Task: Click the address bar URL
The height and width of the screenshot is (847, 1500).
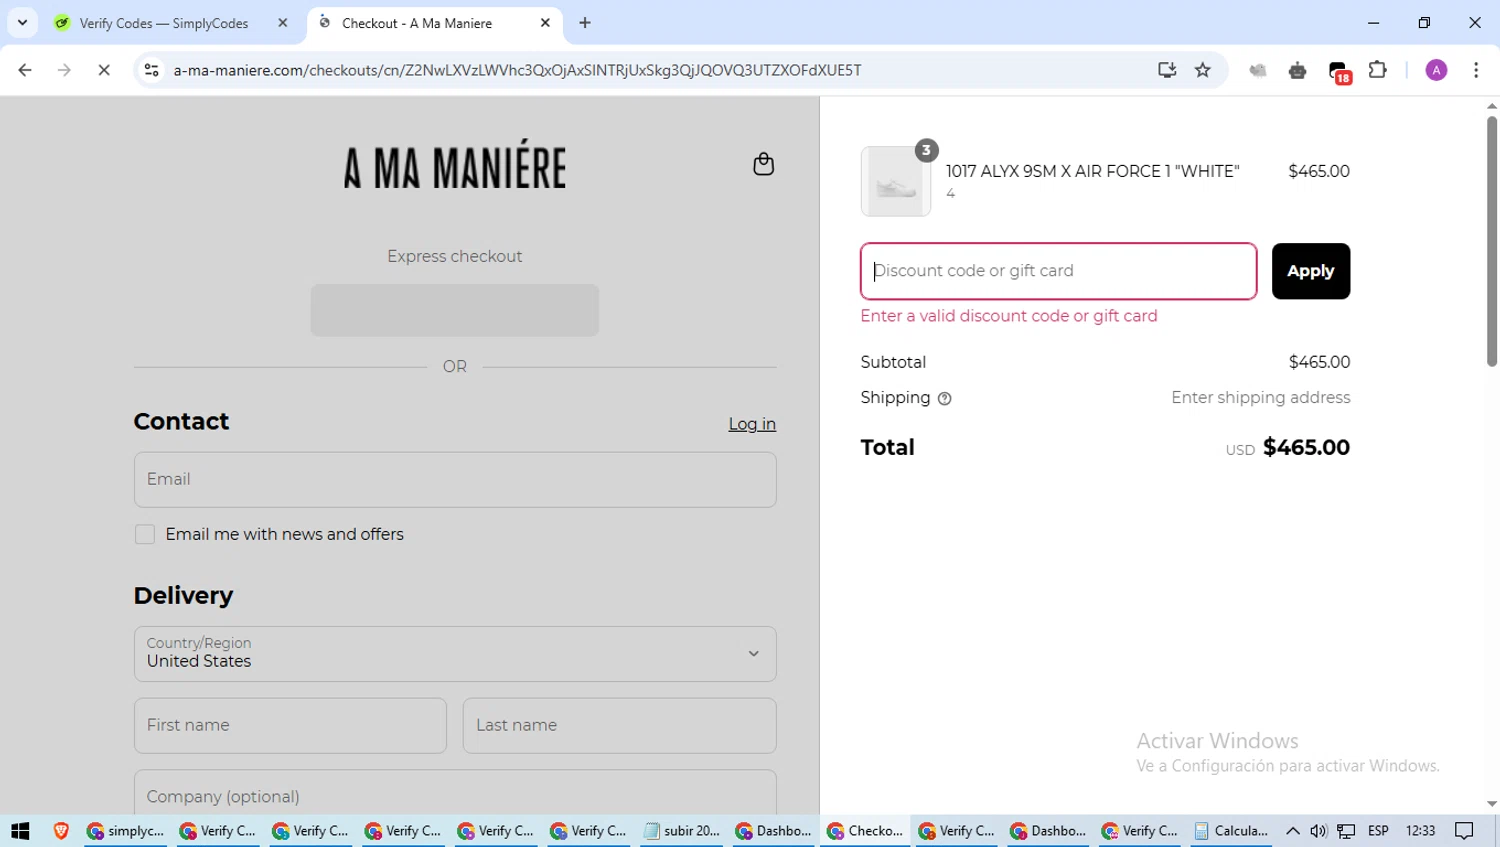Action: click(517, 70)
